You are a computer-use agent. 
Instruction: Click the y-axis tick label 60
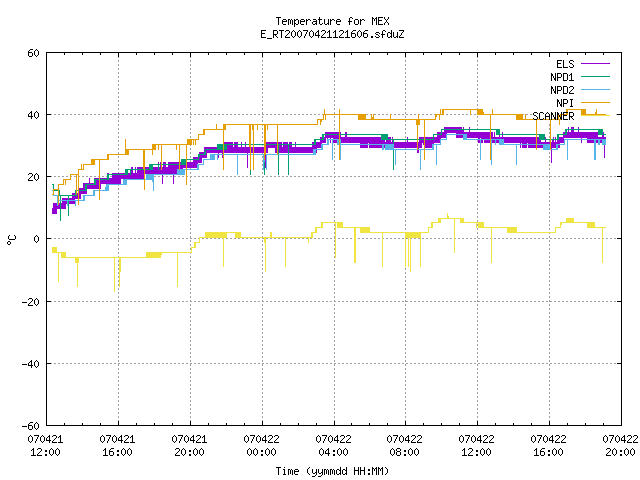point(33,53)
